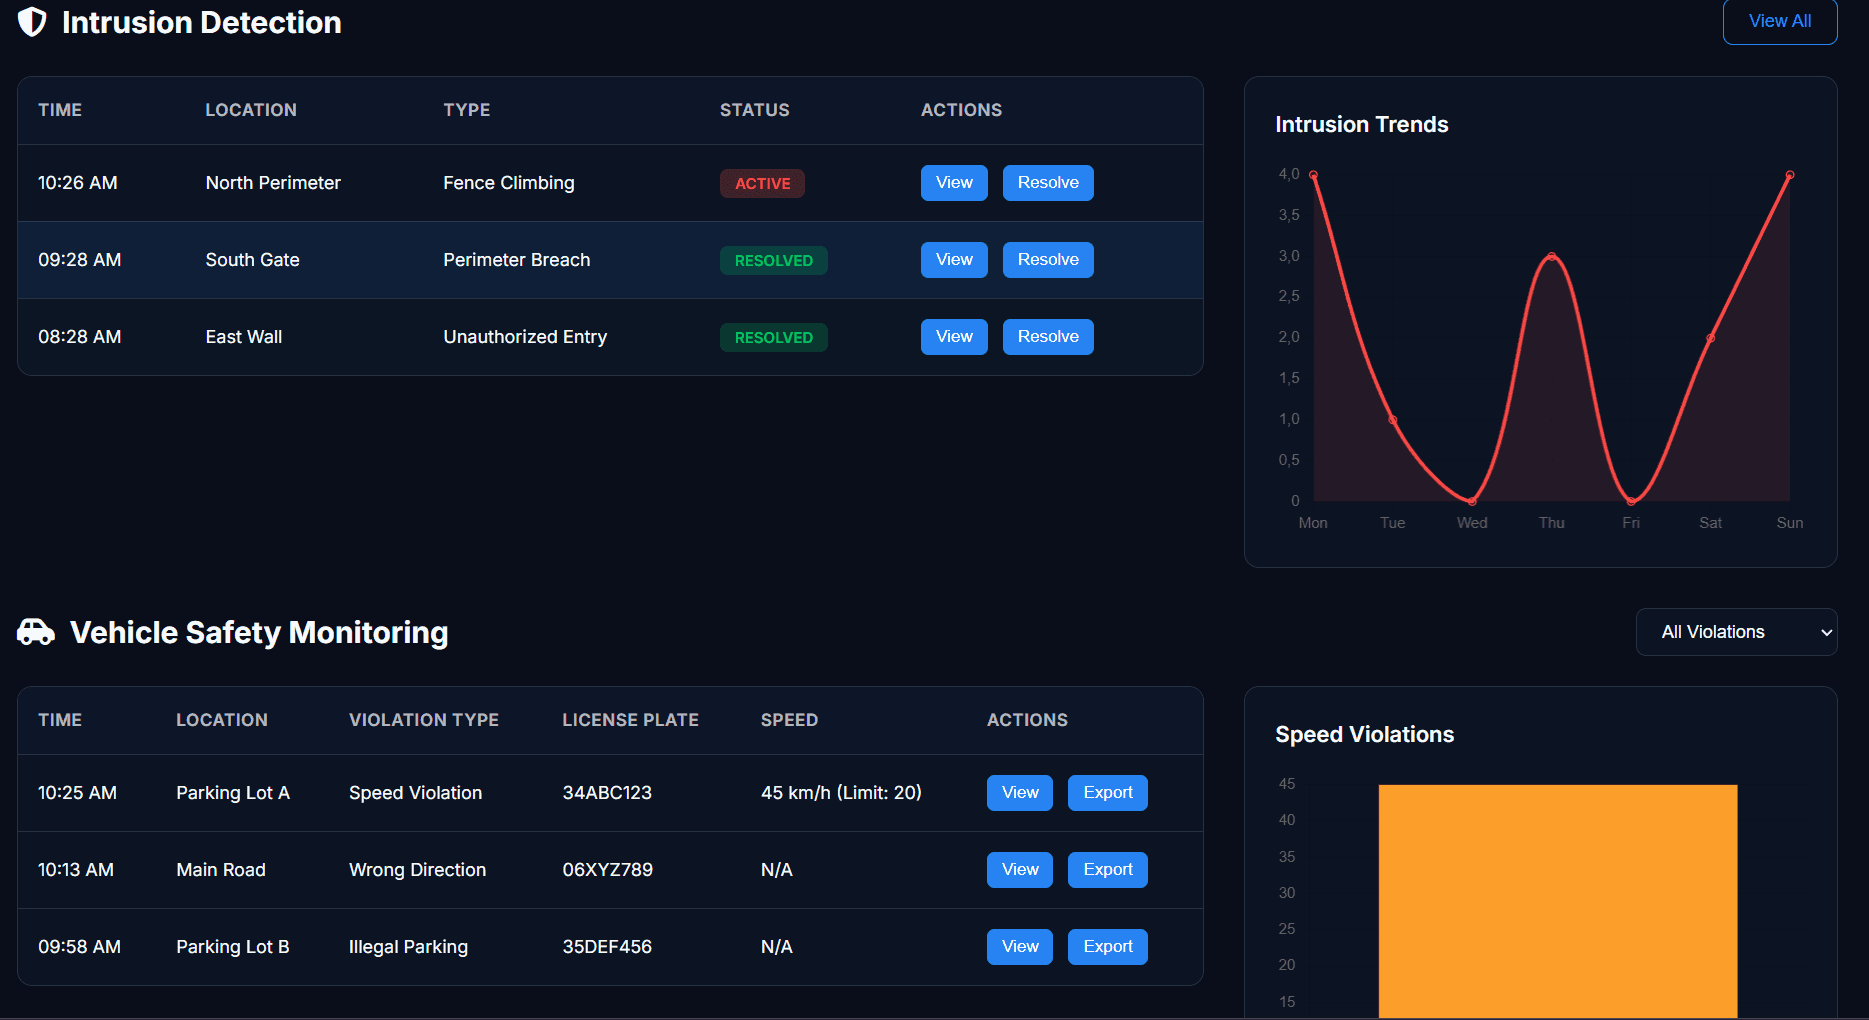The width and height of the screenshot is (1869, 1020).
Task: View the South Gate perimeter breach
Action: (x=953, y=260)
